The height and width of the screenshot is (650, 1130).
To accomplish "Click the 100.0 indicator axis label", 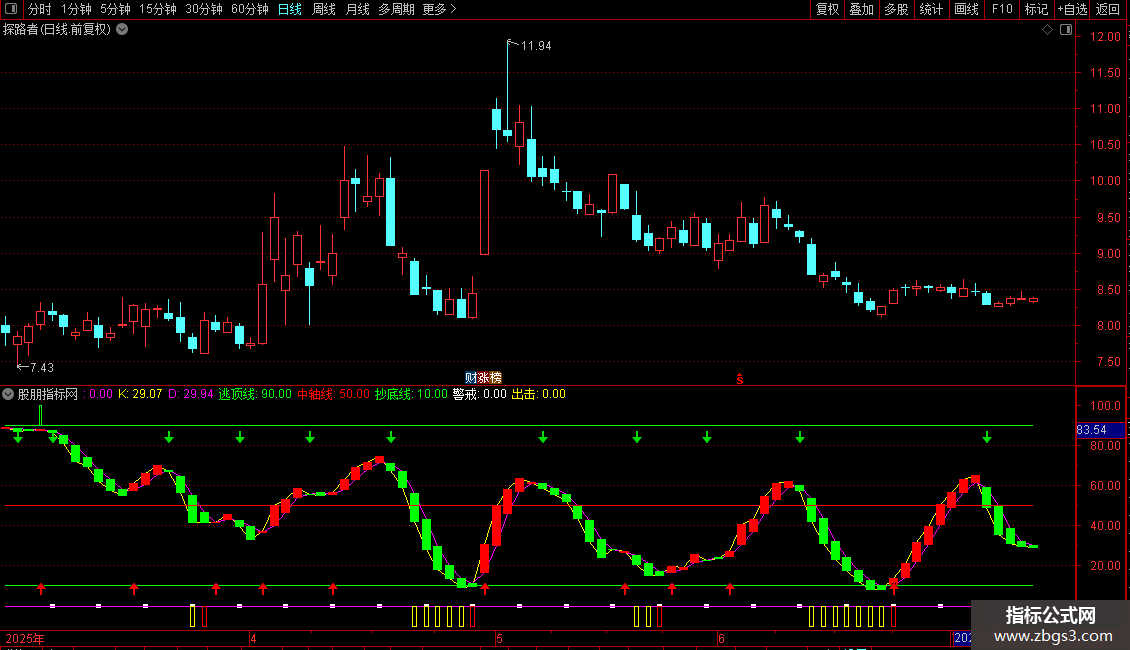I will (1105, 406).
